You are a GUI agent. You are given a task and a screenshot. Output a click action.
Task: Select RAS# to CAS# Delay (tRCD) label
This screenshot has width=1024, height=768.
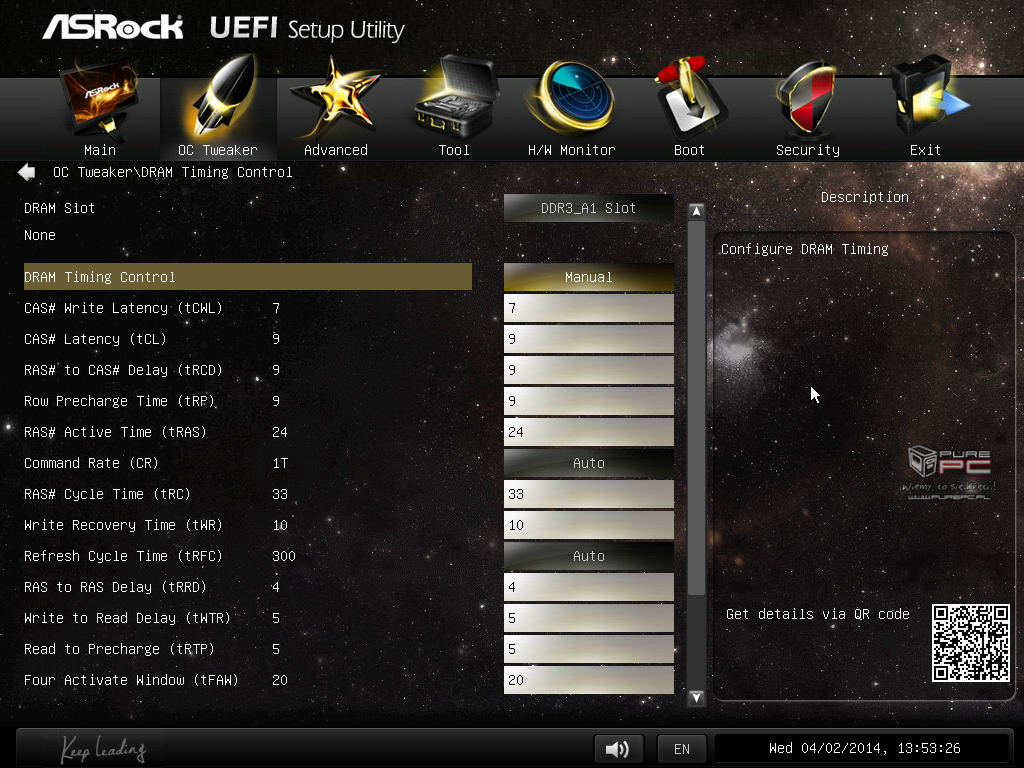coord(123,370)
